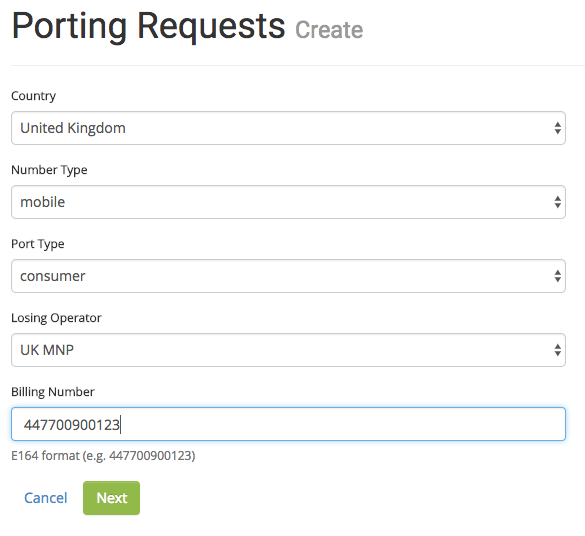Click the Number Type dropdown arrows icon
This screenshot has width=585, height=536.
click(557, 202)
